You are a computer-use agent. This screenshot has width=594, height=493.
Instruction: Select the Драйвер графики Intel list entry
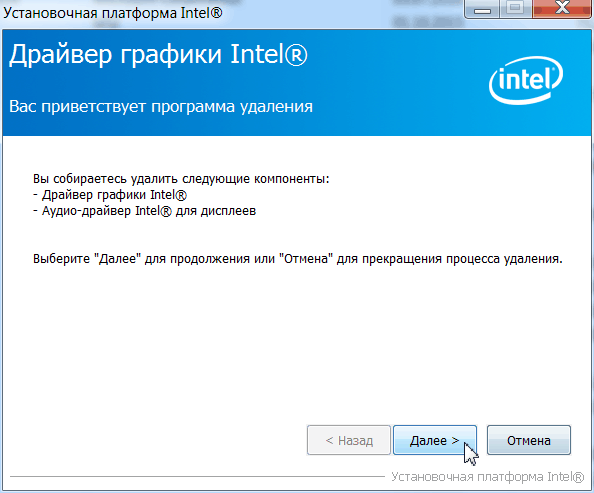coord(110,195)
